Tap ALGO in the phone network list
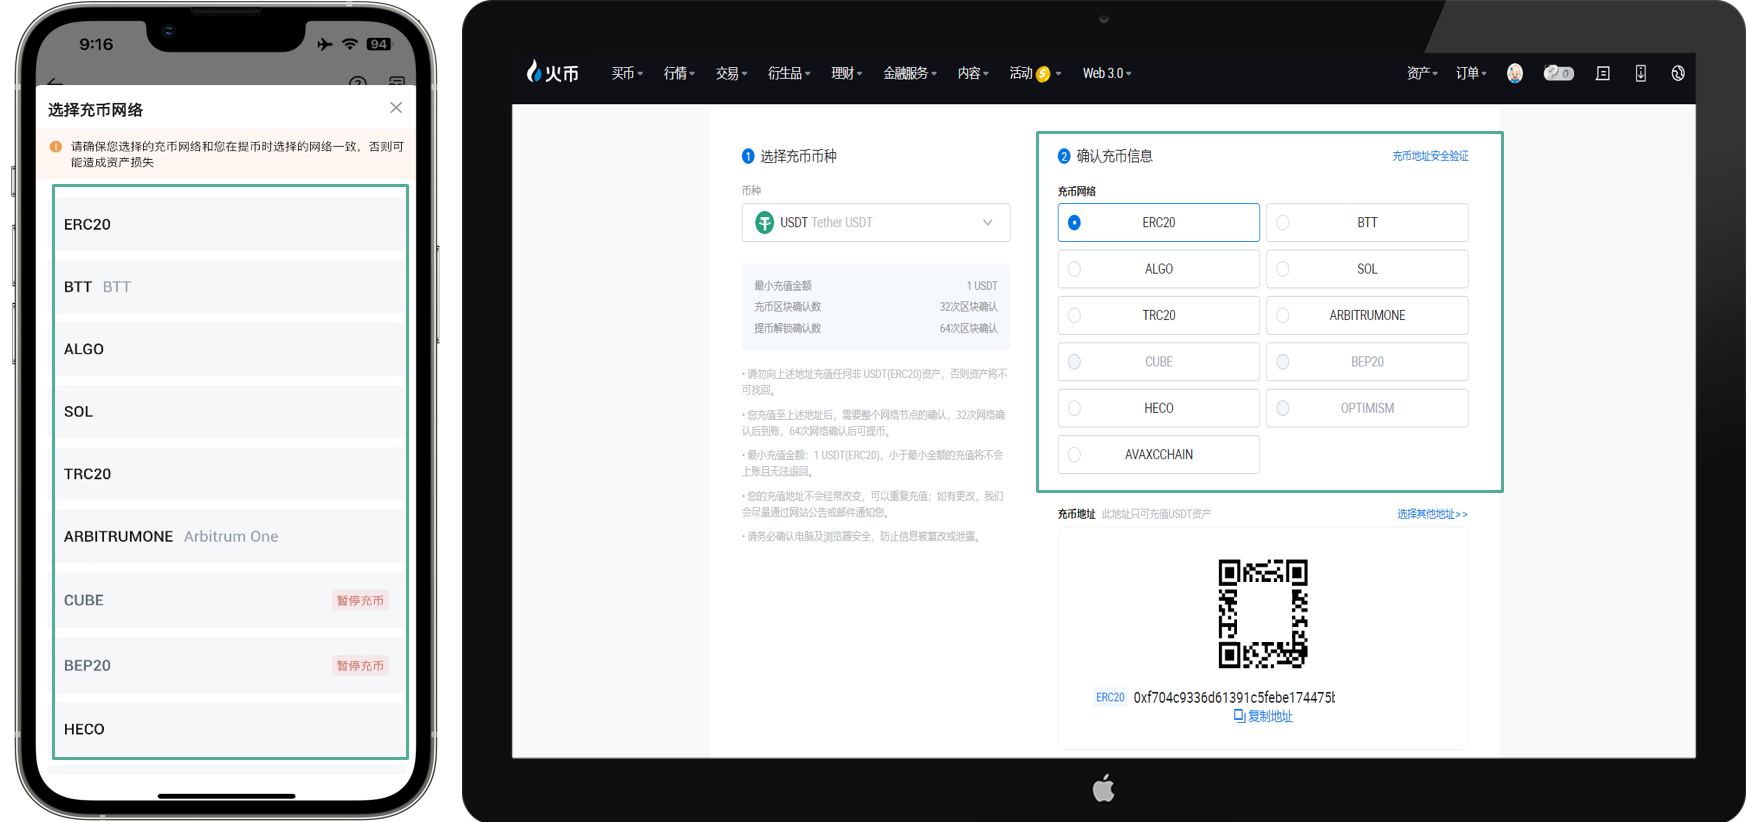The width and height of the screenshot is (1746, 822). point(230,349)
